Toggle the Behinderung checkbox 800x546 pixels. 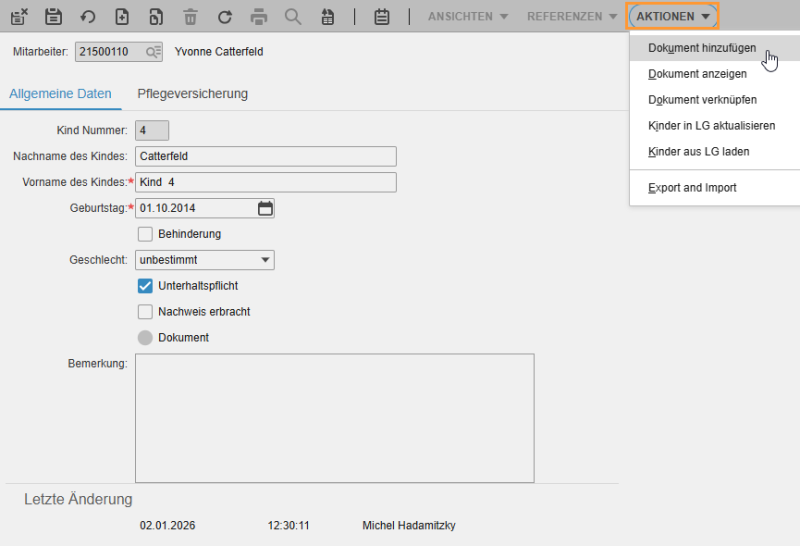[x=145, y=234]
